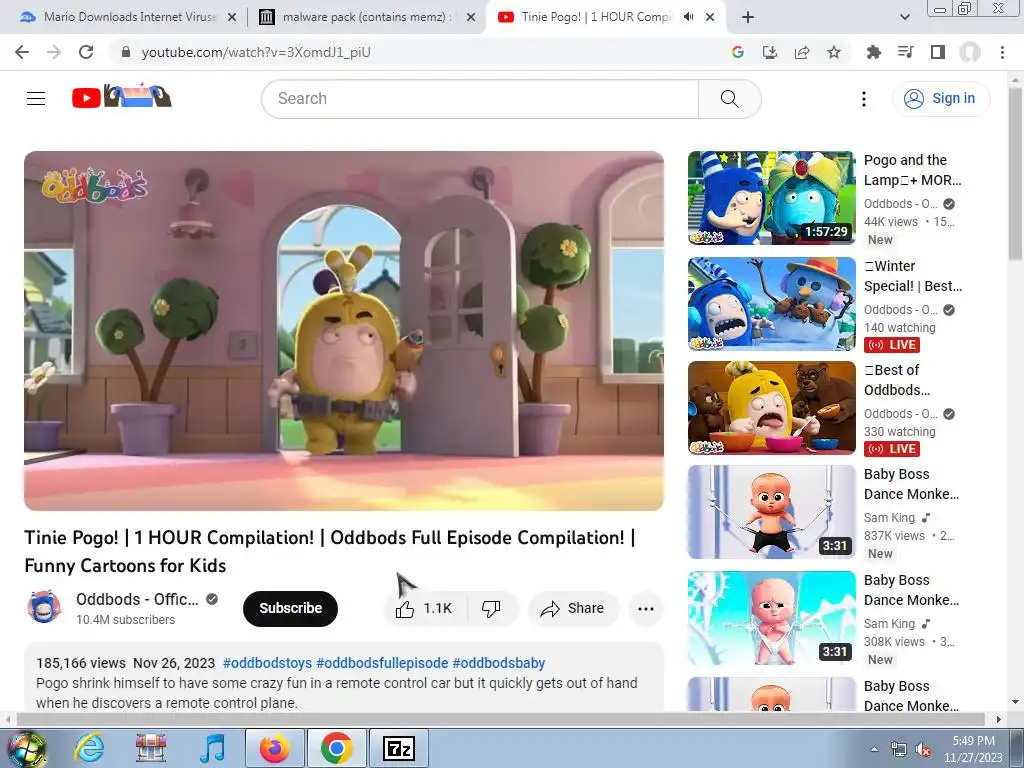Mute the tab via speaker icon
The height and width of the screenshot is (768, 1024).
click(688, 17)
